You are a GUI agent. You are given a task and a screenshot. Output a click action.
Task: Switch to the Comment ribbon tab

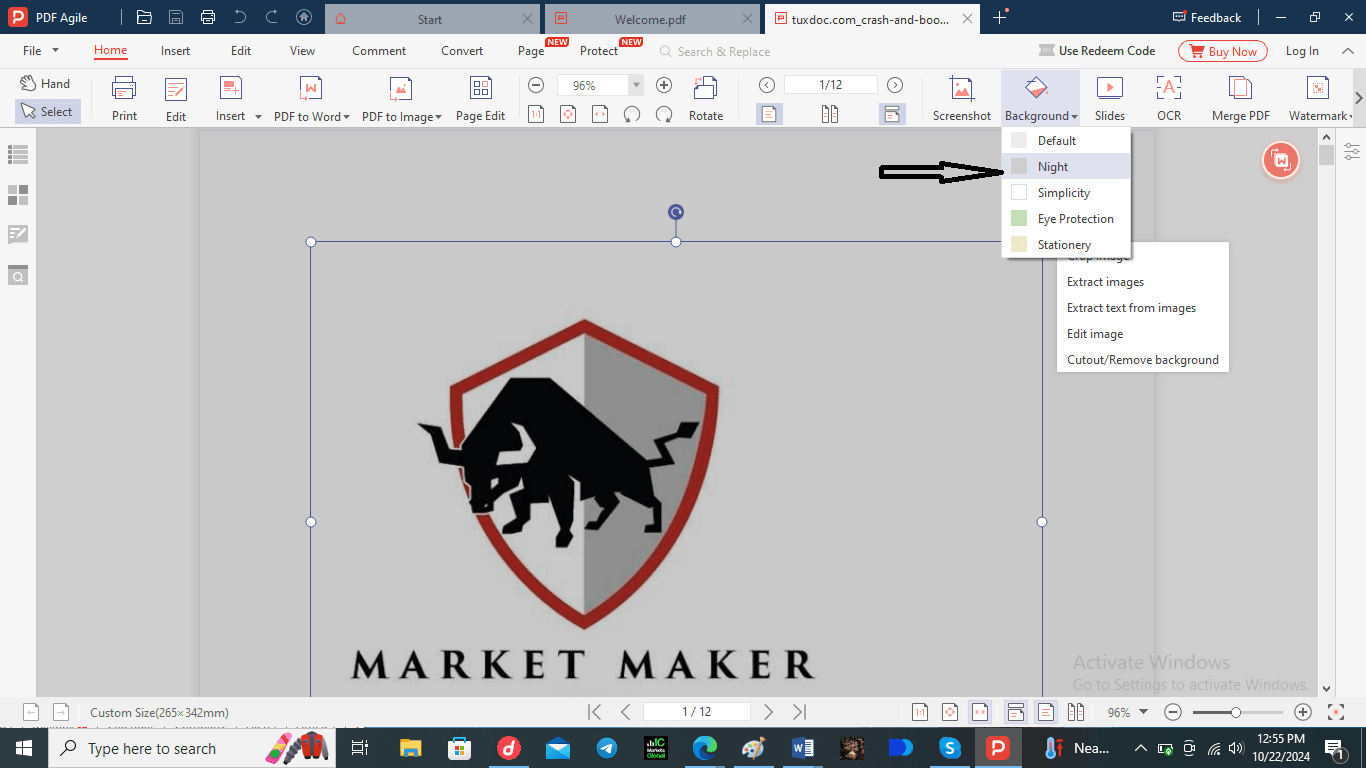point(379,51)
